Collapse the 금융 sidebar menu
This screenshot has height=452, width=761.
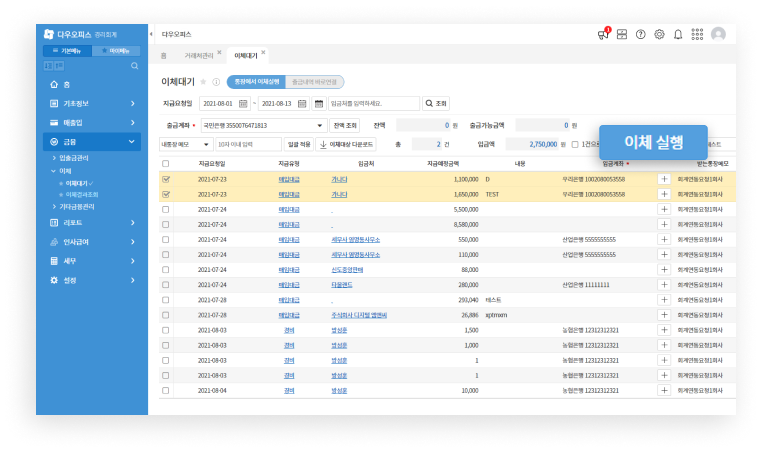pyautogui.click(x=92, y=142)
